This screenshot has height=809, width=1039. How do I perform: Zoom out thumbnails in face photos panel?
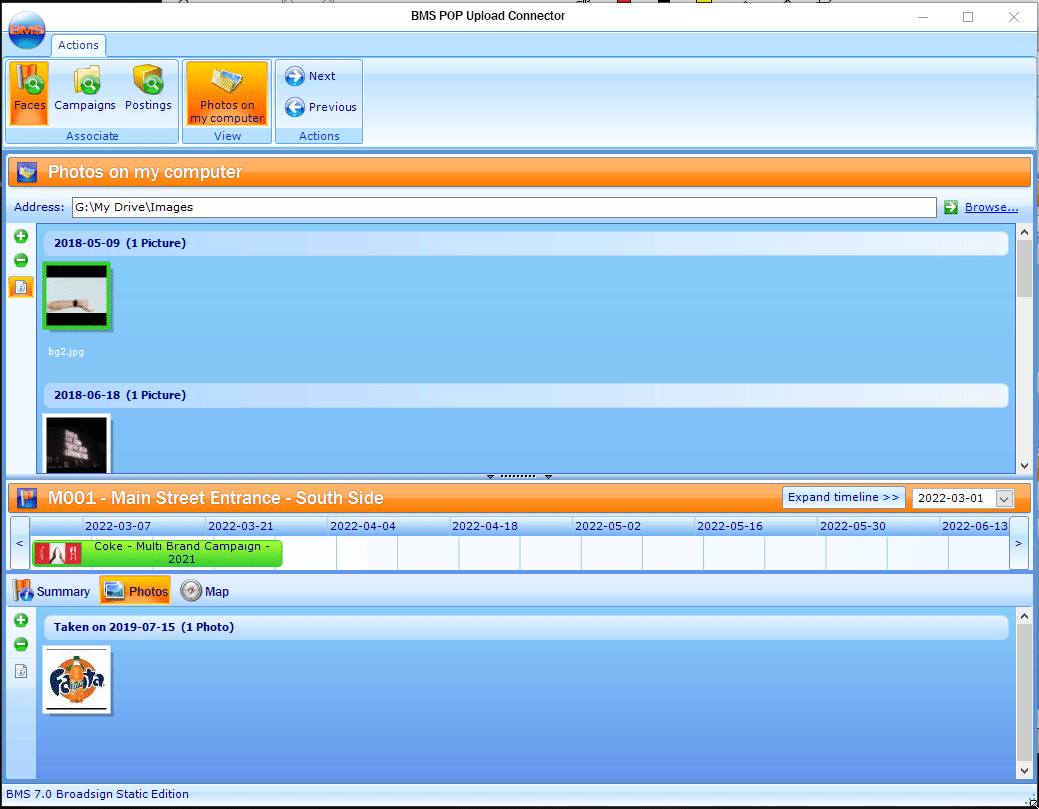click(21, 645)
